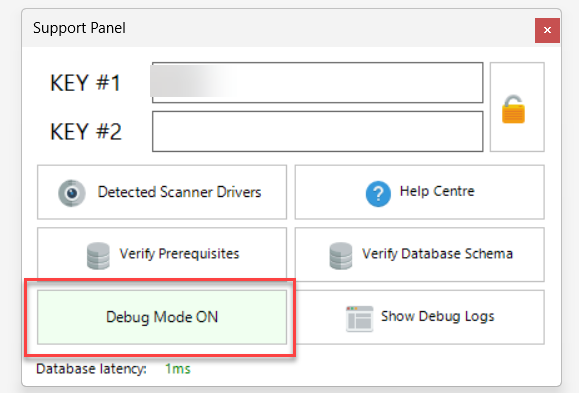Click the blue question mark icon
579x393 pixels.
(378, 194)
